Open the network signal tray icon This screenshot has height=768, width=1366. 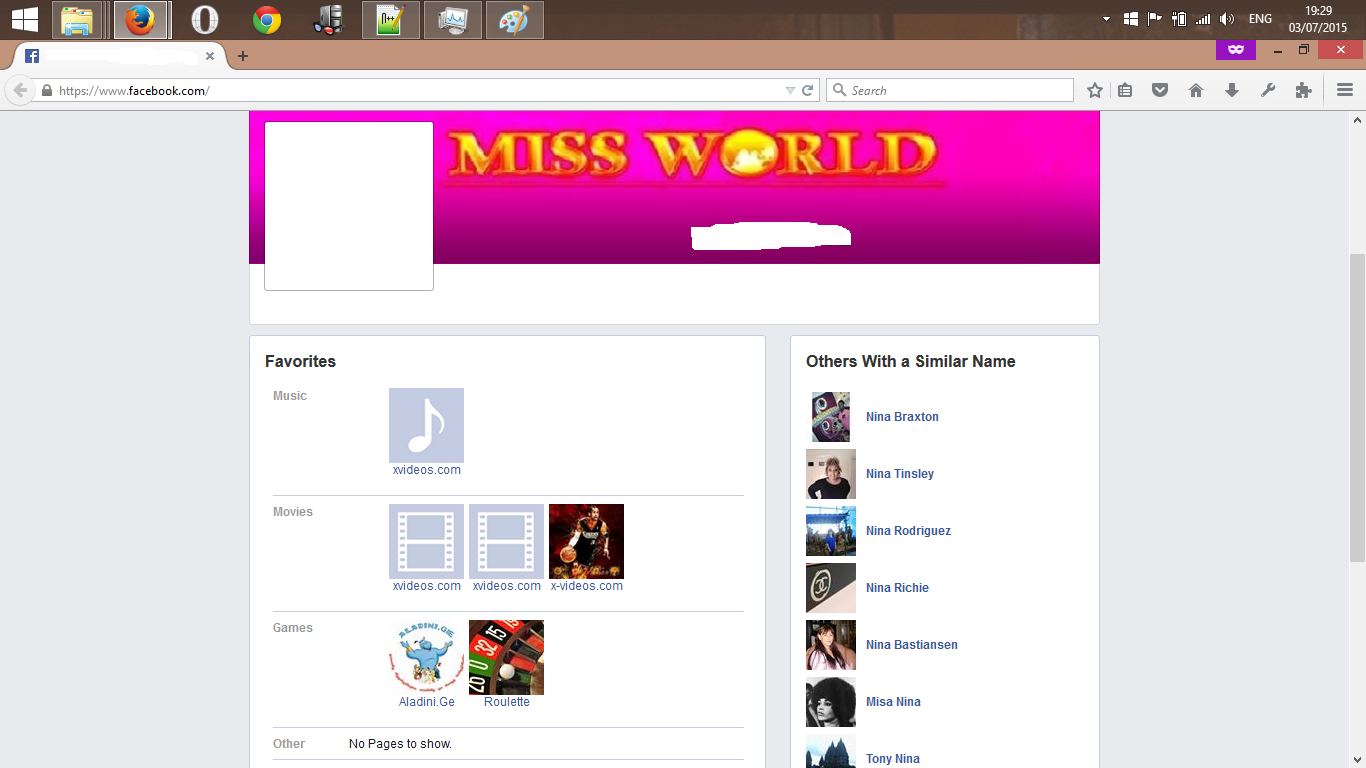click(1203, 19)
